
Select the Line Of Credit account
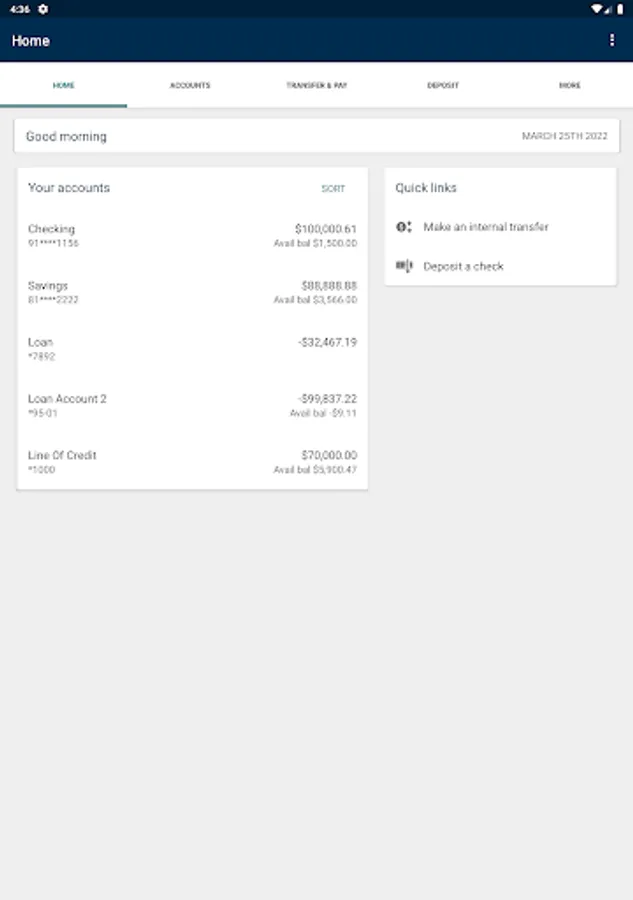192,462
